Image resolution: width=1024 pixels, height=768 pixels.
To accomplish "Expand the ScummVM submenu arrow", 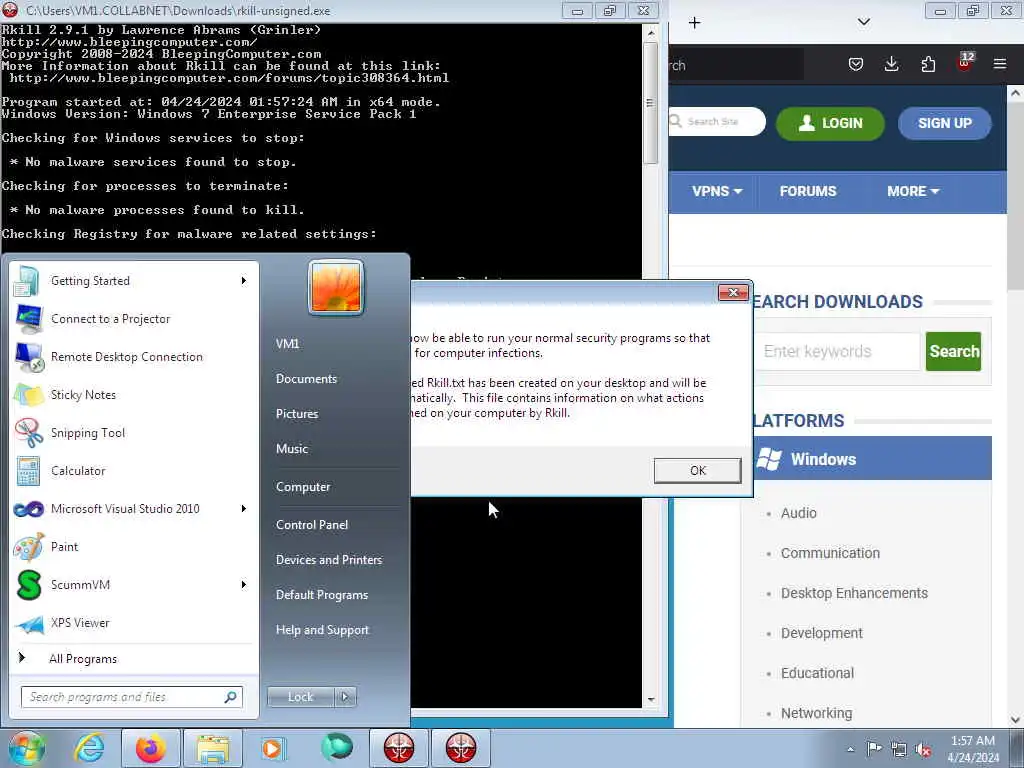I will click(244, 584).
